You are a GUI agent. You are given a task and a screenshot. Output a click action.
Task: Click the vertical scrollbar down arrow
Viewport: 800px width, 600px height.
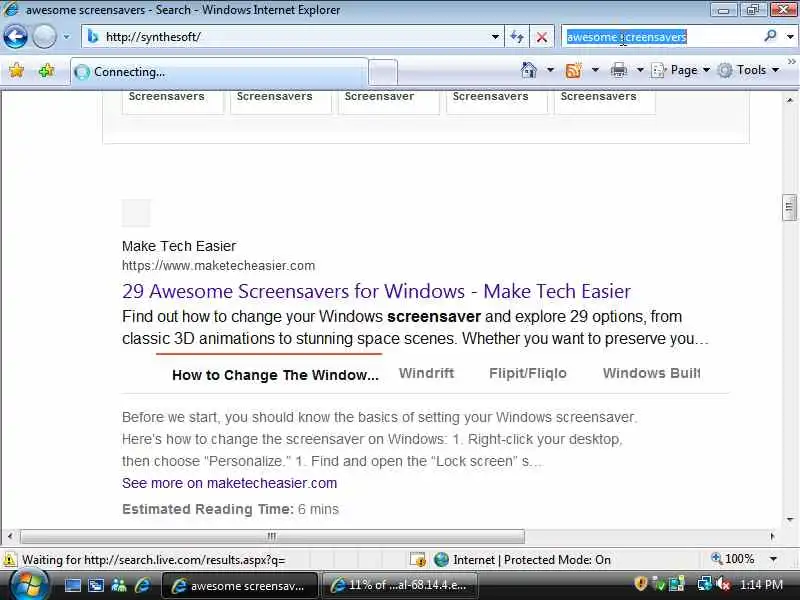[x=789, y=519]
